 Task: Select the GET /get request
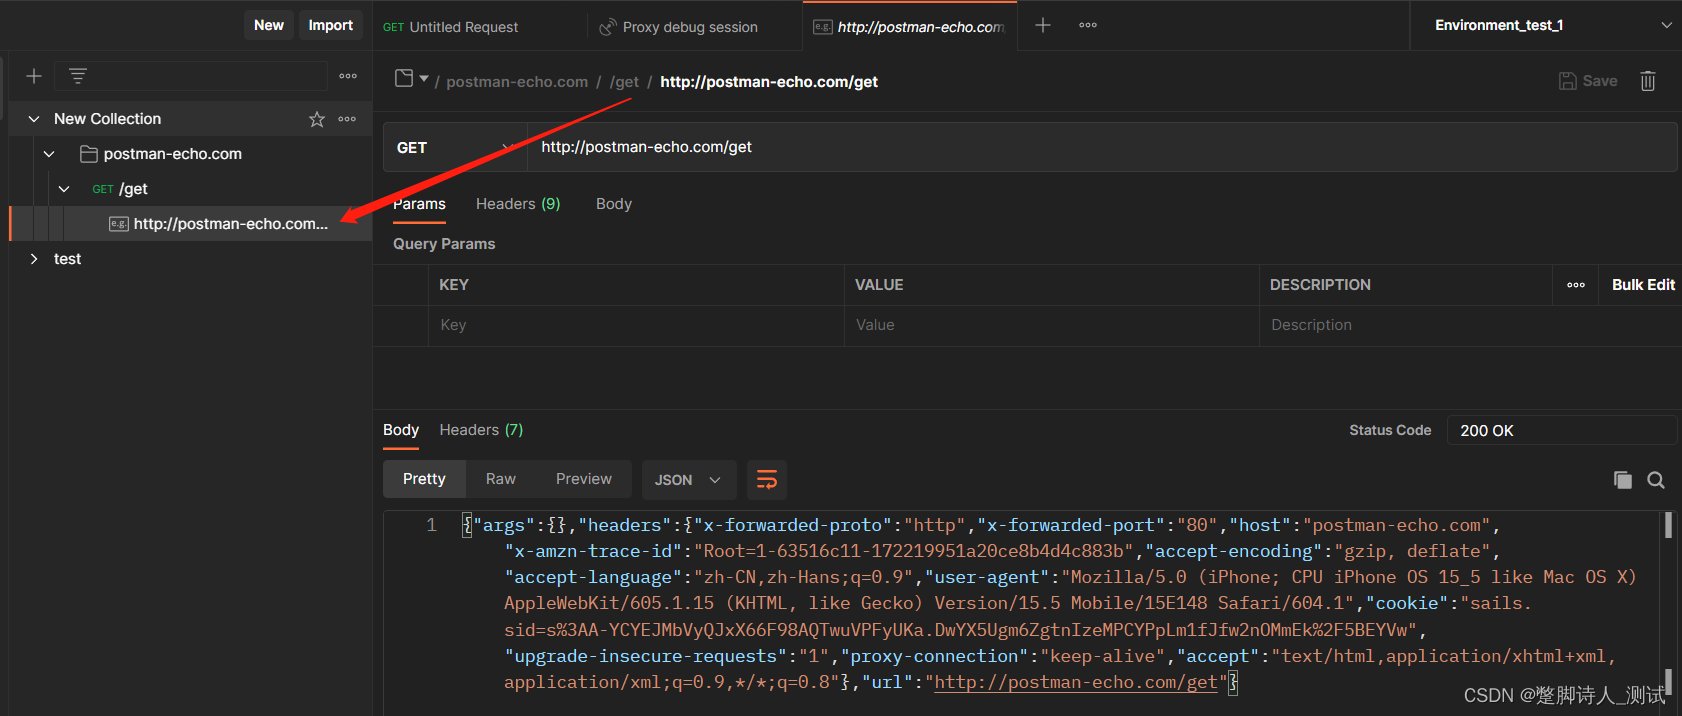coord(120,189)
